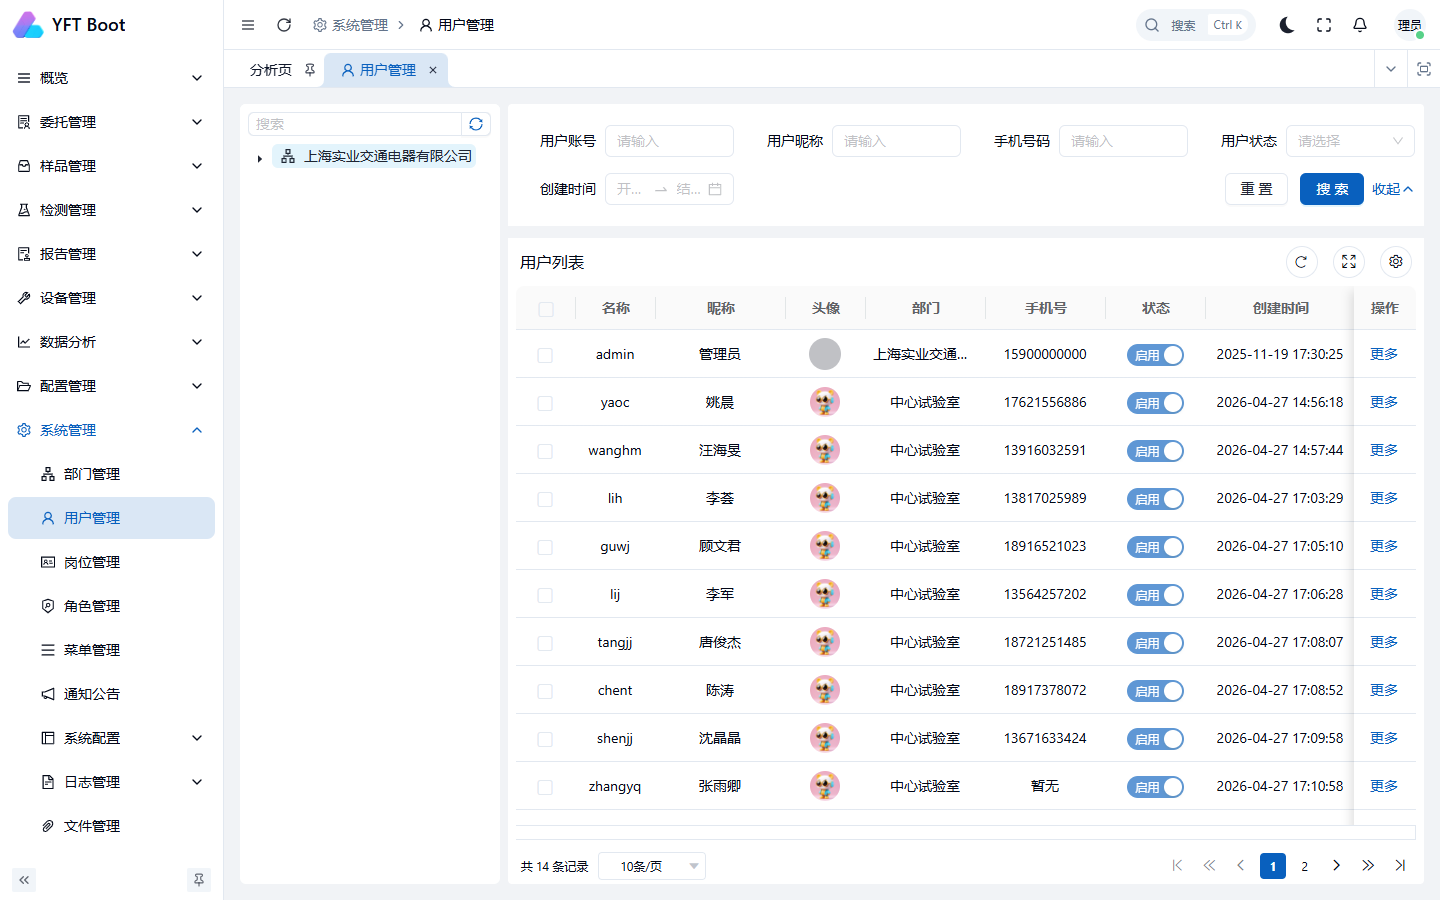Click the 重置 reset button
The image size is (1440, 900).
pos(1256,189)
